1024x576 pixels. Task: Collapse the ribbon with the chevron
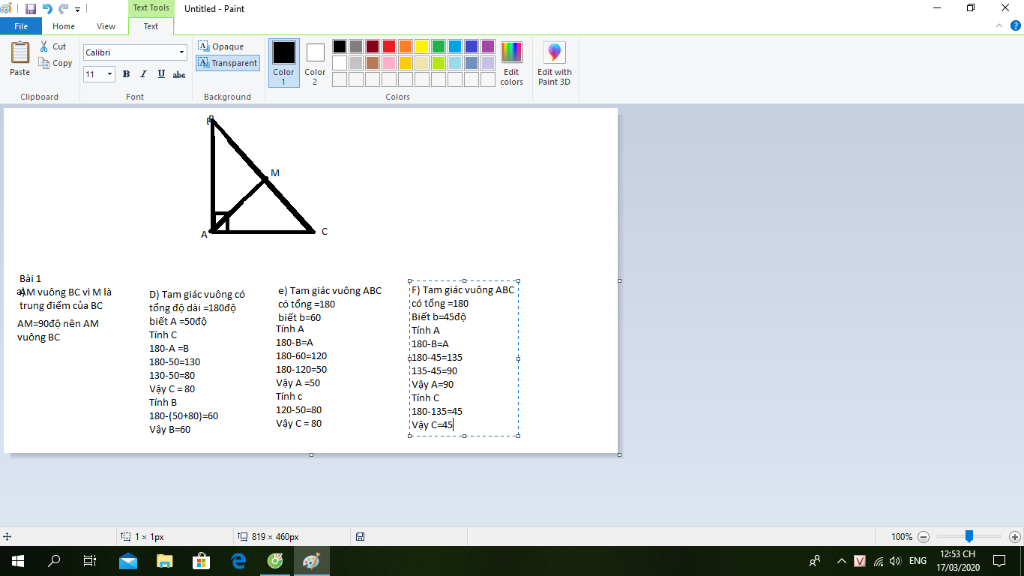coord(999,26)
